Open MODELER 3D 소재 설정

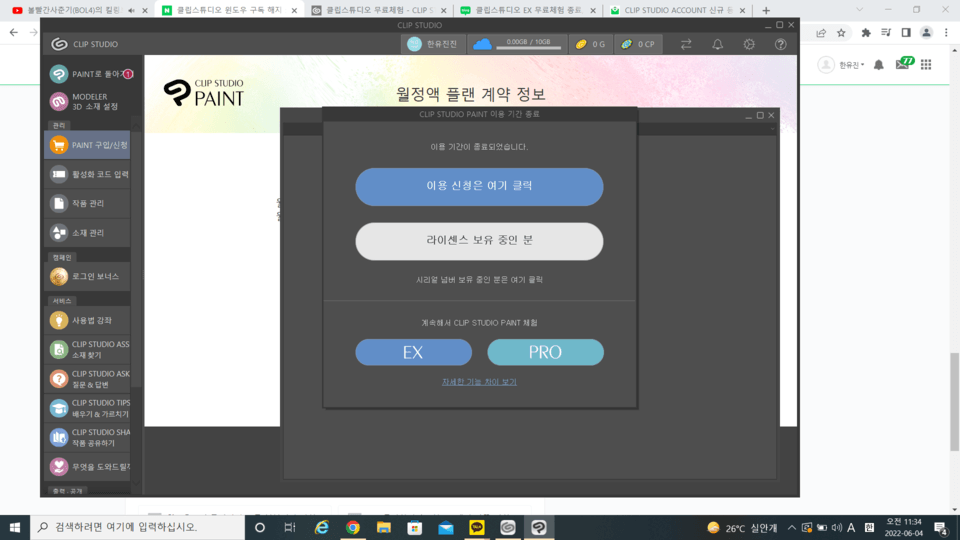click(88, 102)
